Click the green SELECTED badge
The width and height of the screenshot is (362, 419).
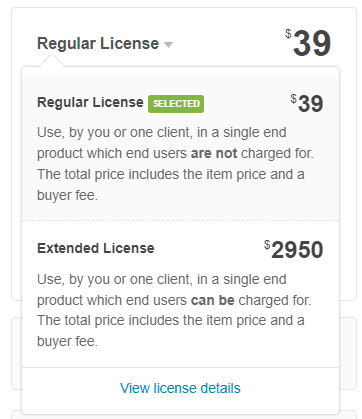(x=176, y=104)
